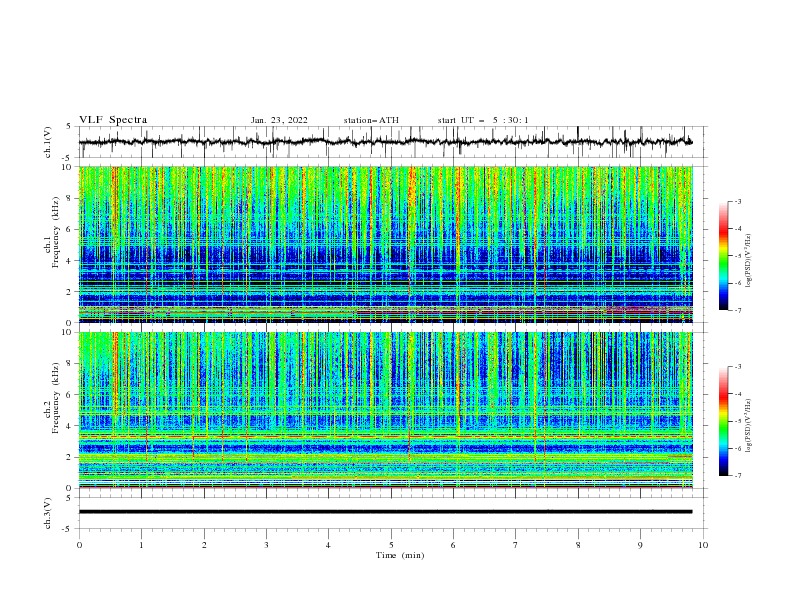Click the "-3" tick on ch.1 colorbar
792x612 pixels.
[x=737, y=201]
